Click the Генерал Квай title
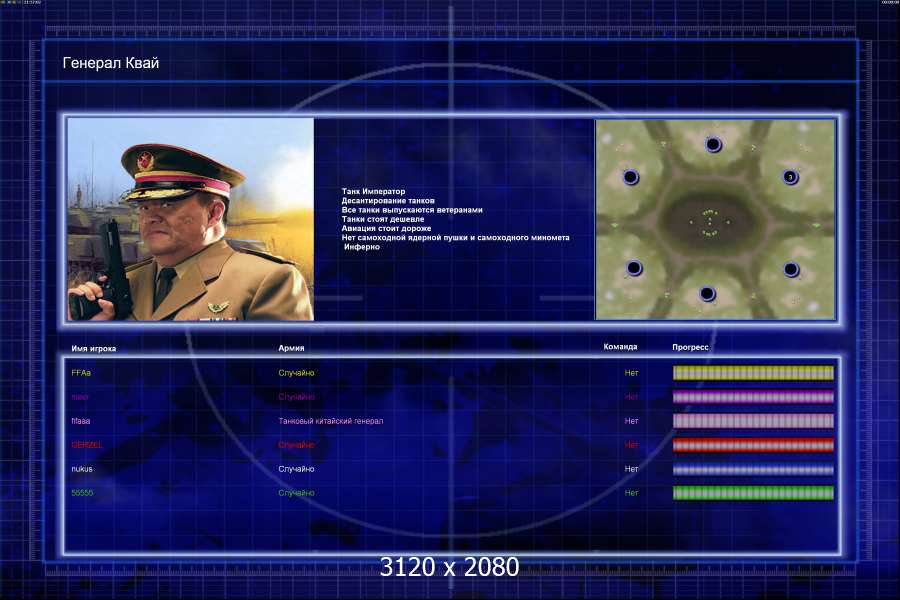Viewport: 900px width, 600px height. (x=111, y=63)
